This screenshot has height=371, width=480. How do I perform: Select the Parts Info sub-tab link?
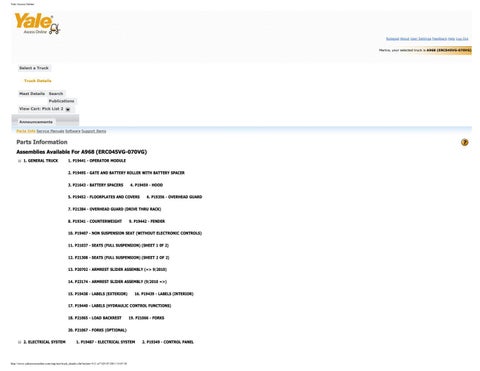[26, 131]
